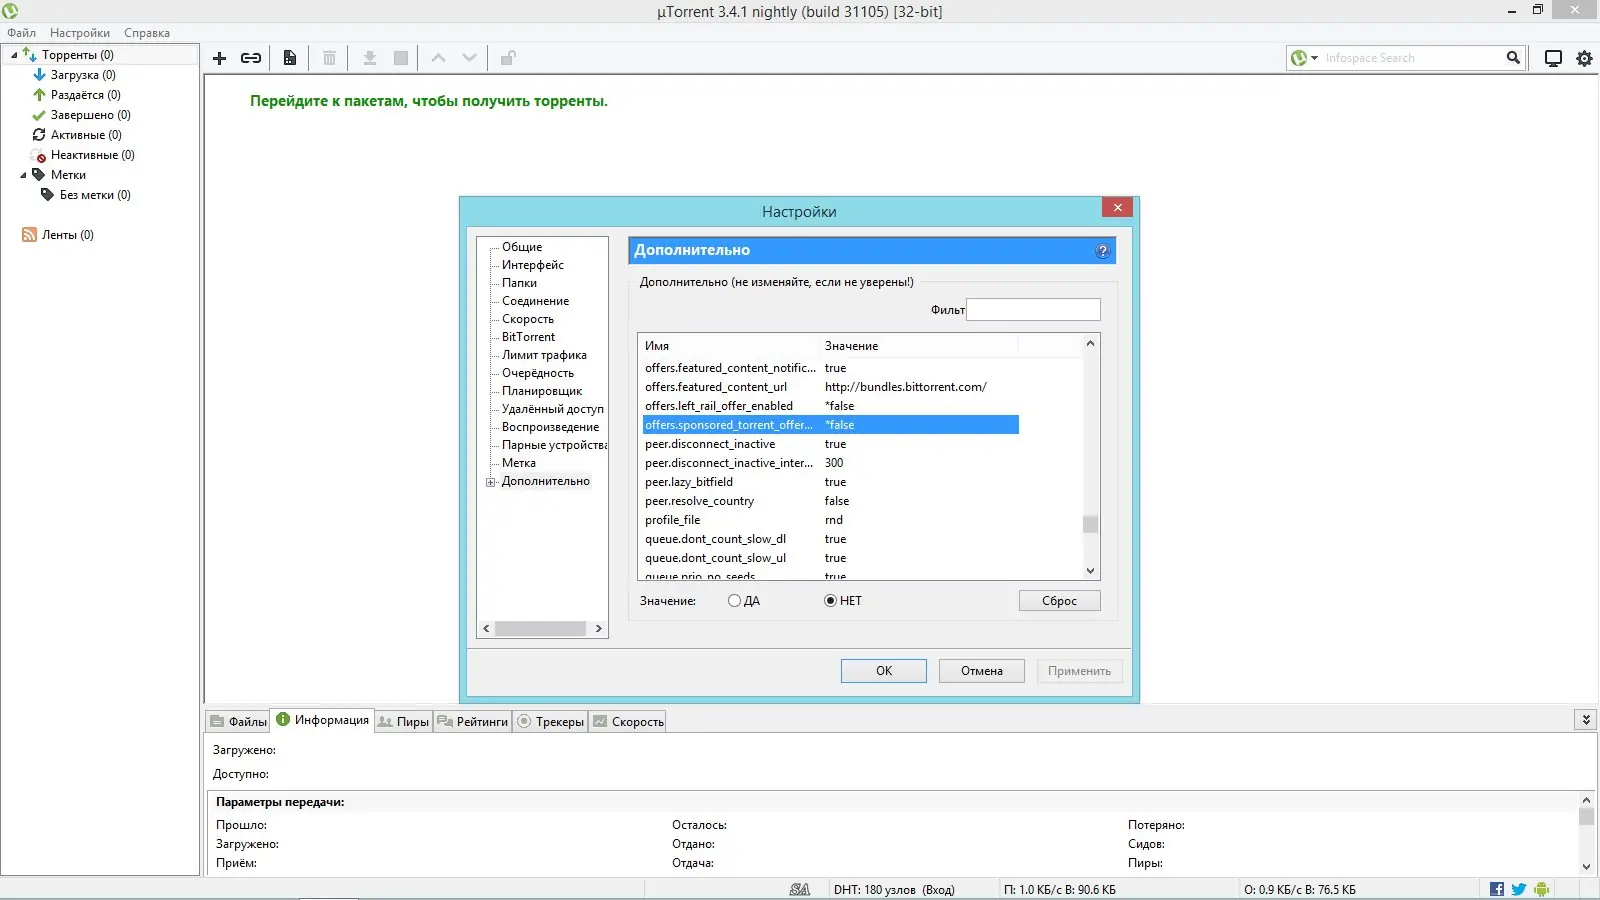The height and width of the screenshot is (900, 1600).
Task: Click the Add Torrent plus icon
Action: point(220,58)
